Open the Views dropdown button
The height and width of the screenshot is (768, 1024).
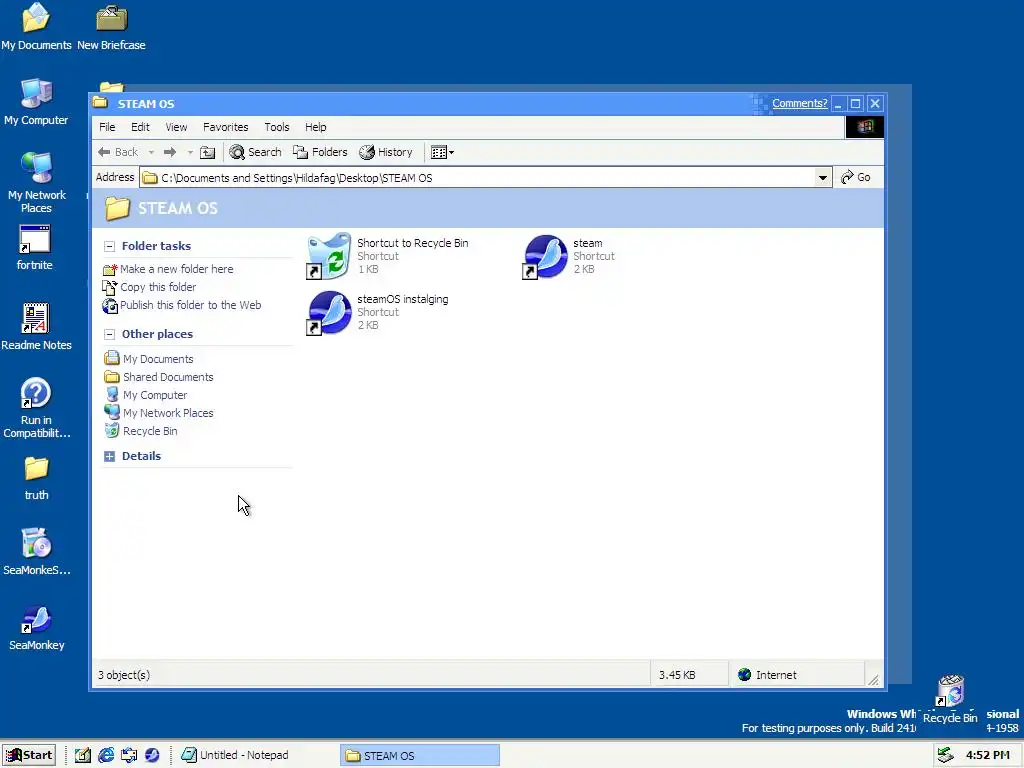[x=442, y=152]
